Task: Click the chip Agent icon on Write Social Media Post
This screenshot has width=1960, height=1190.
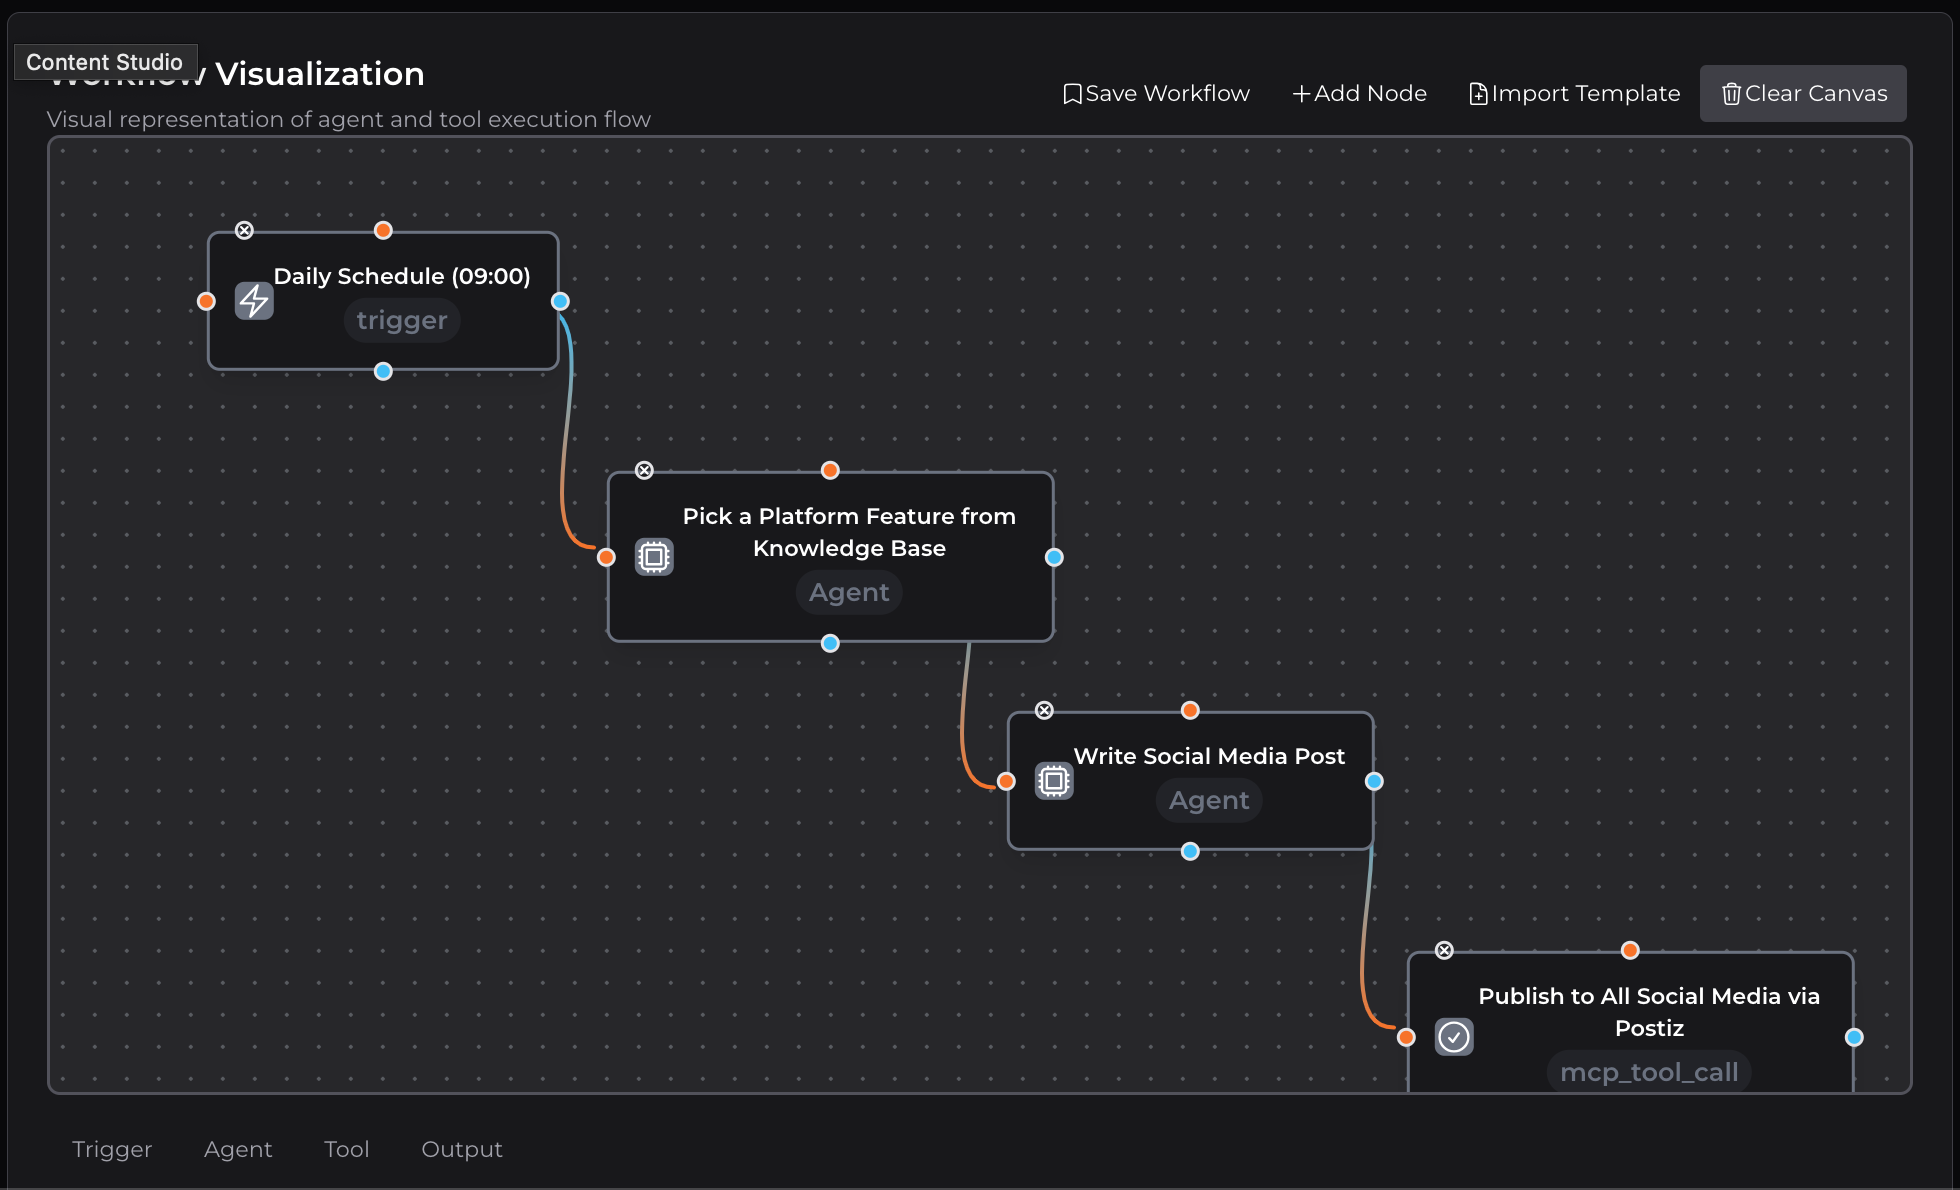Action: click(1053, 780)
